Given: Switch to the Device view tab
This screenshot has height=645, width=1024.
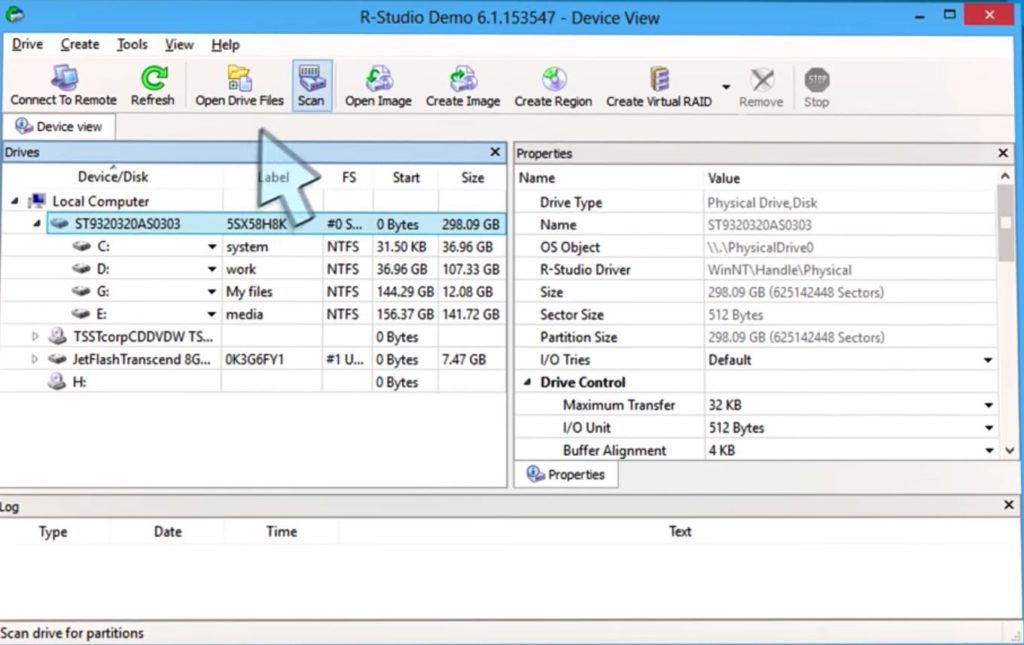Looking at the screenshot, I should (58, 126).
